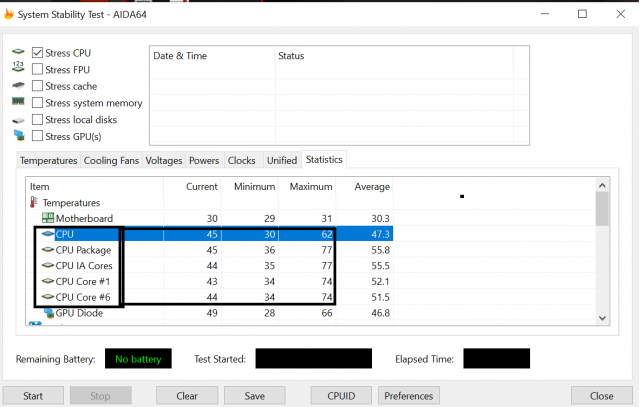Click the Status column header in log
640x407 pixels.
pyautogui.click(x=394, y=56)
